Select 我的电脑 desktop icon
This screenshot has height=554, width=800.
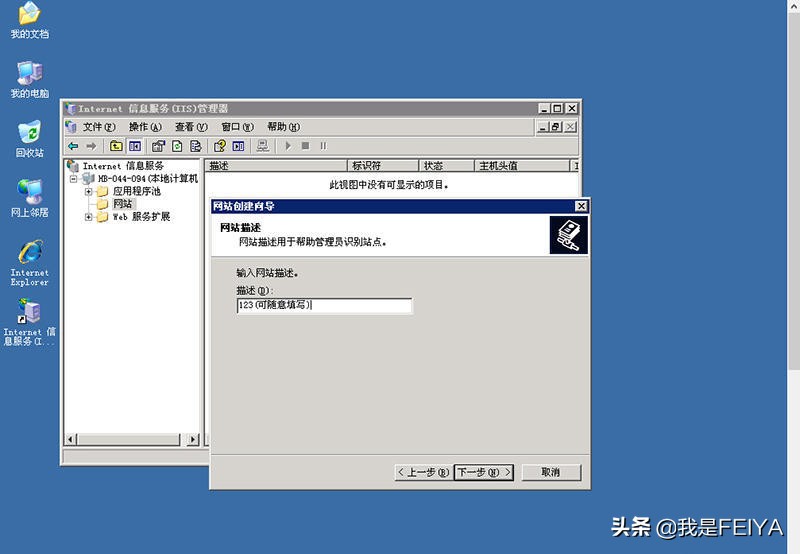point(30,80)
